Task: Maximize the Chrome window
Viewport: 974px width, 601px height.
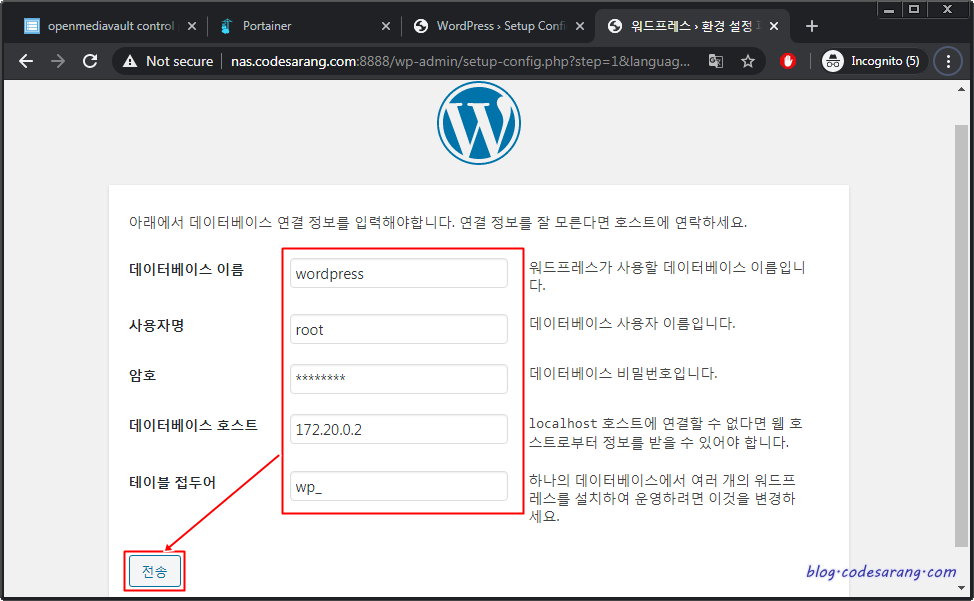Action: pos(914,9)
